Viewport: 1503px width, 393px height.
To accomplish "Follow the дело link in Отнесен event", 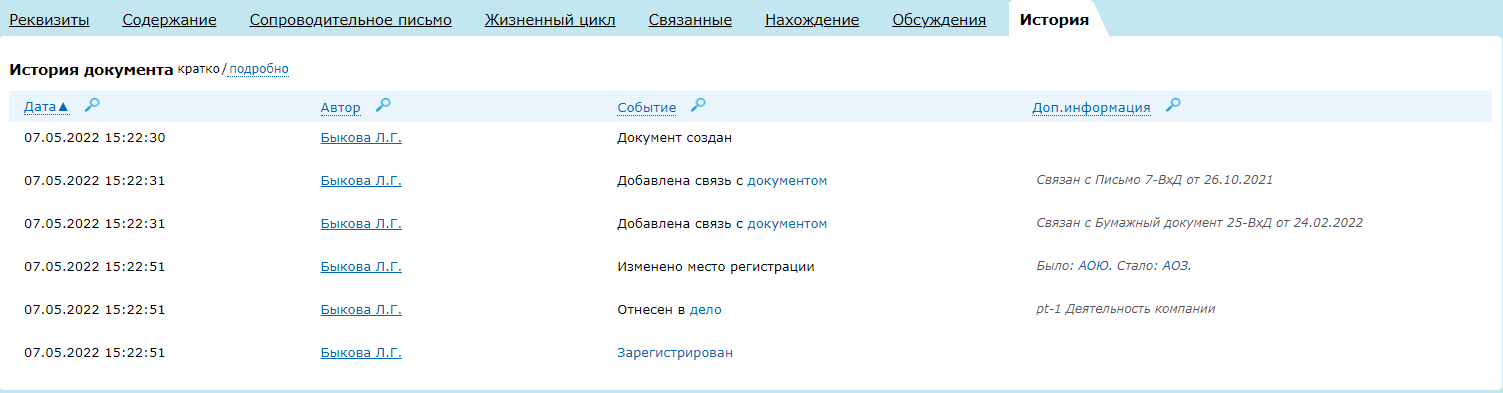I will point(706,309).
